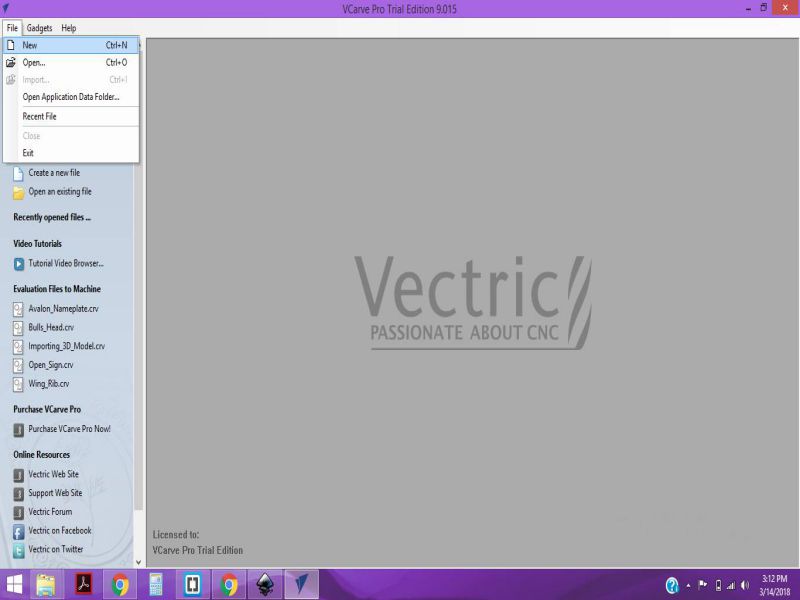The width and height of the screenshot is (800, 600).
Task: Click the Open an existing file folder icon
Action: 18,192
